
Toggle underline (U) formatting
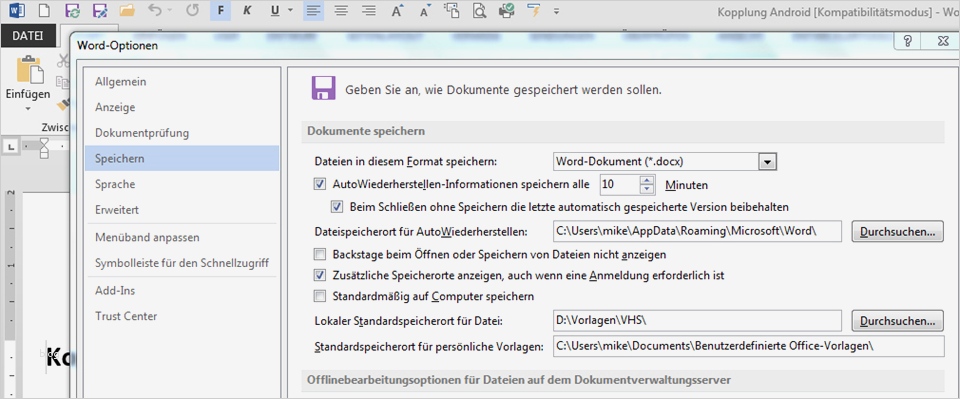tap(274, 10)
